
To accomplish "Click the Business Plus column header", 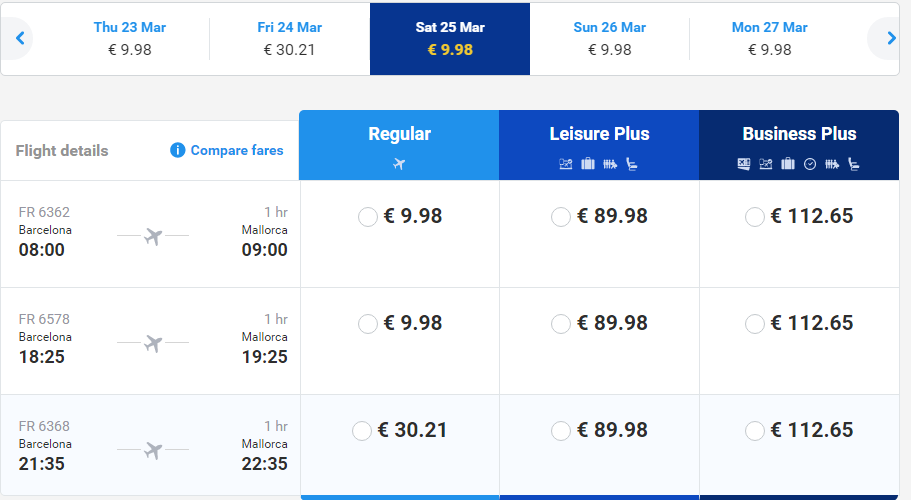I will 799,134.
